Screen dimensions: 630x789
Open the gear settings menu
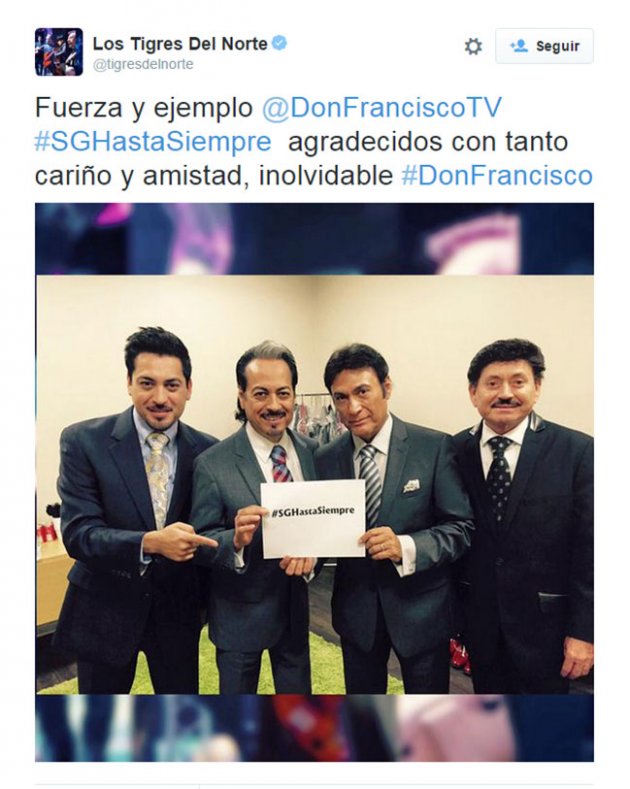pyautogui.click(x=473, y=46)
